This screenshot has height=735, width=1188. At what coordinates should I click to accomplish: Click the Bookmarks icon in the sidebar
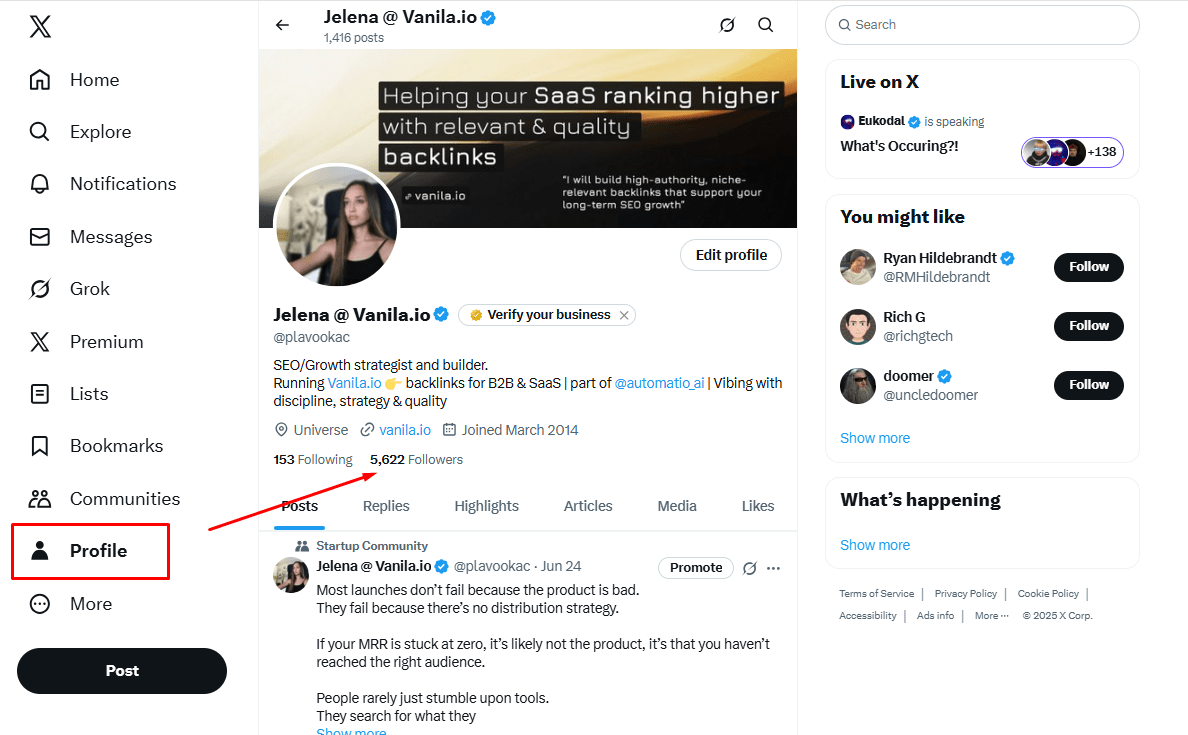click(x=40, y=445)
